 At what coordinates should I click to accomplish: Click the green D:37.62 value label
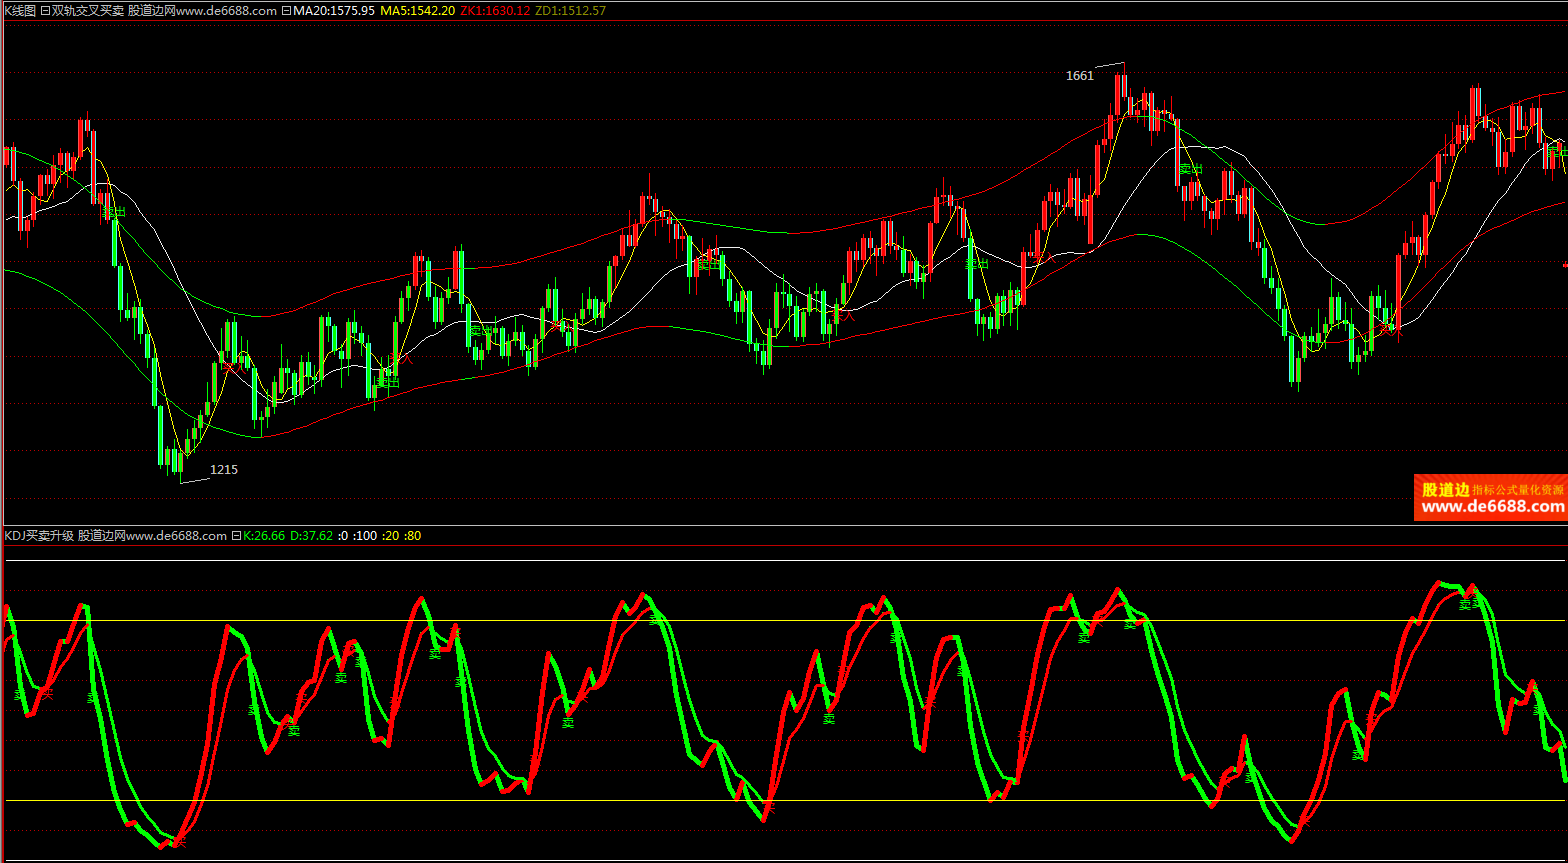click(311, 536)
